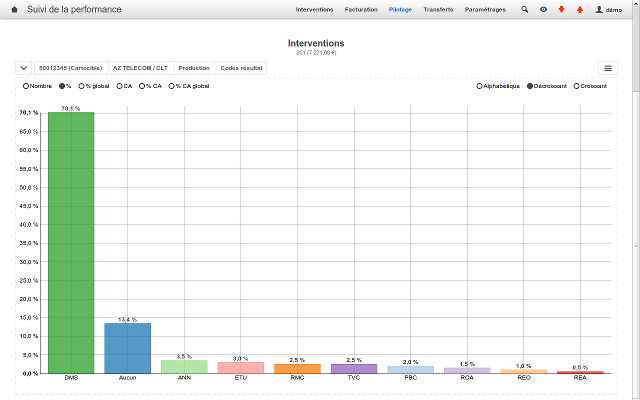Click the 50012345 (Cartocible) breadcrumb

pyautogui.click(x=71, y=68)
